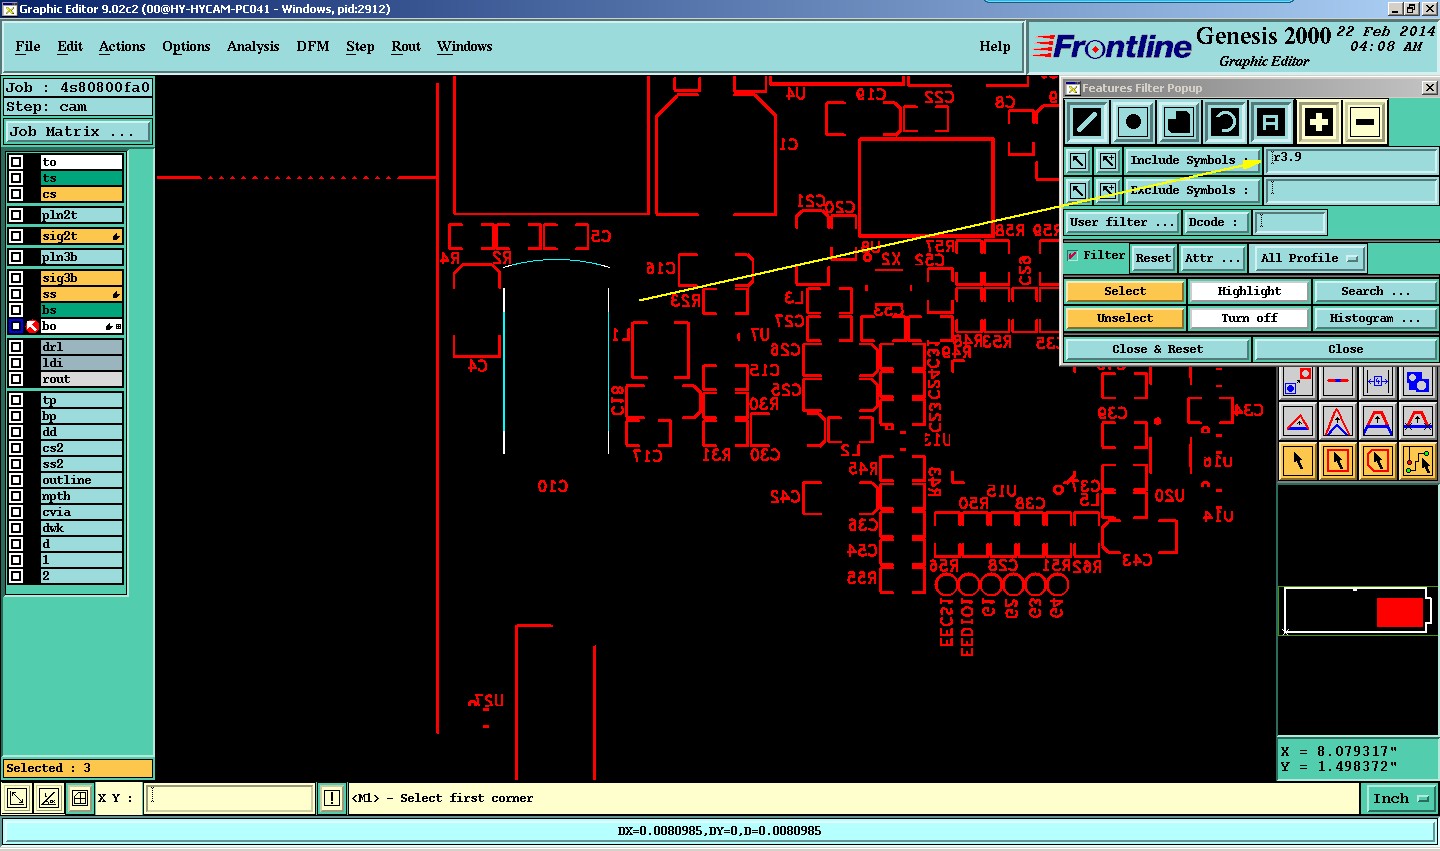Select the negative polarity minus icon

point(1365,122)
